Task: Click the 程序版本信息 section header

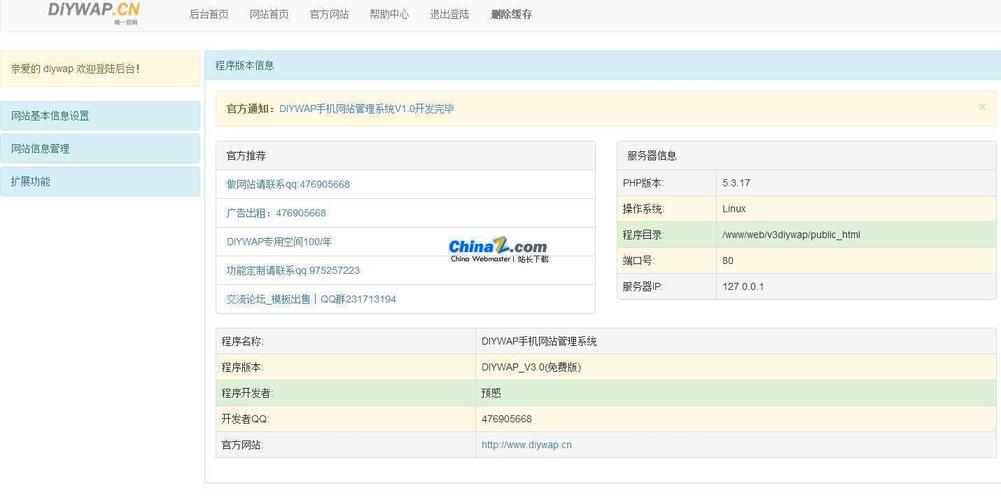Action: click(603, 65)
